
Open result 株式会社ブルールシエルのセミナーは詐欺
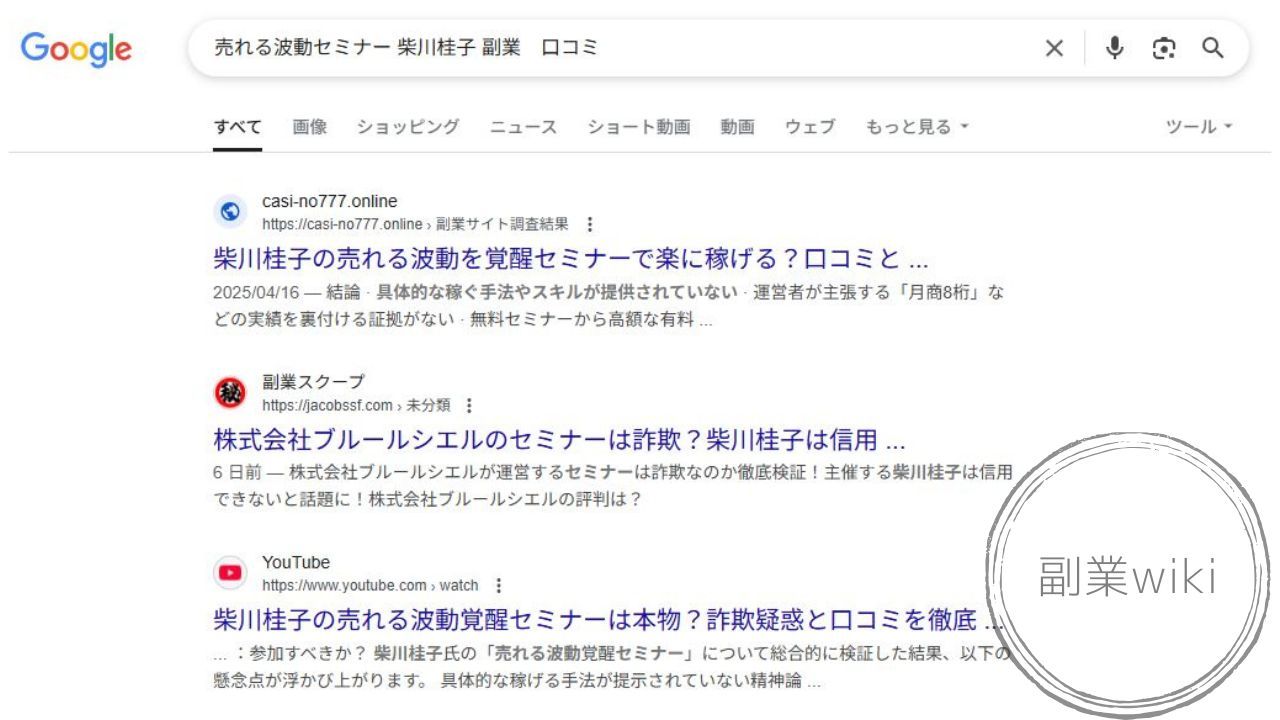[x=560, y=440]
